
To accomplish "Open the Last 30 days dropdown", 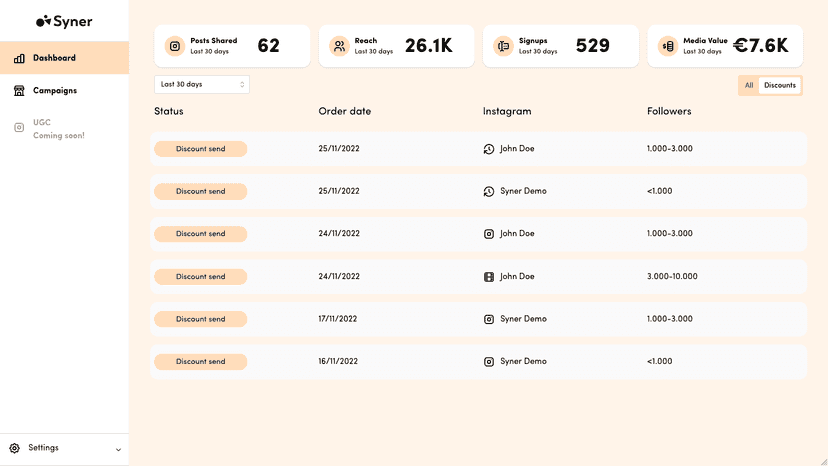I will click(202, 85).
